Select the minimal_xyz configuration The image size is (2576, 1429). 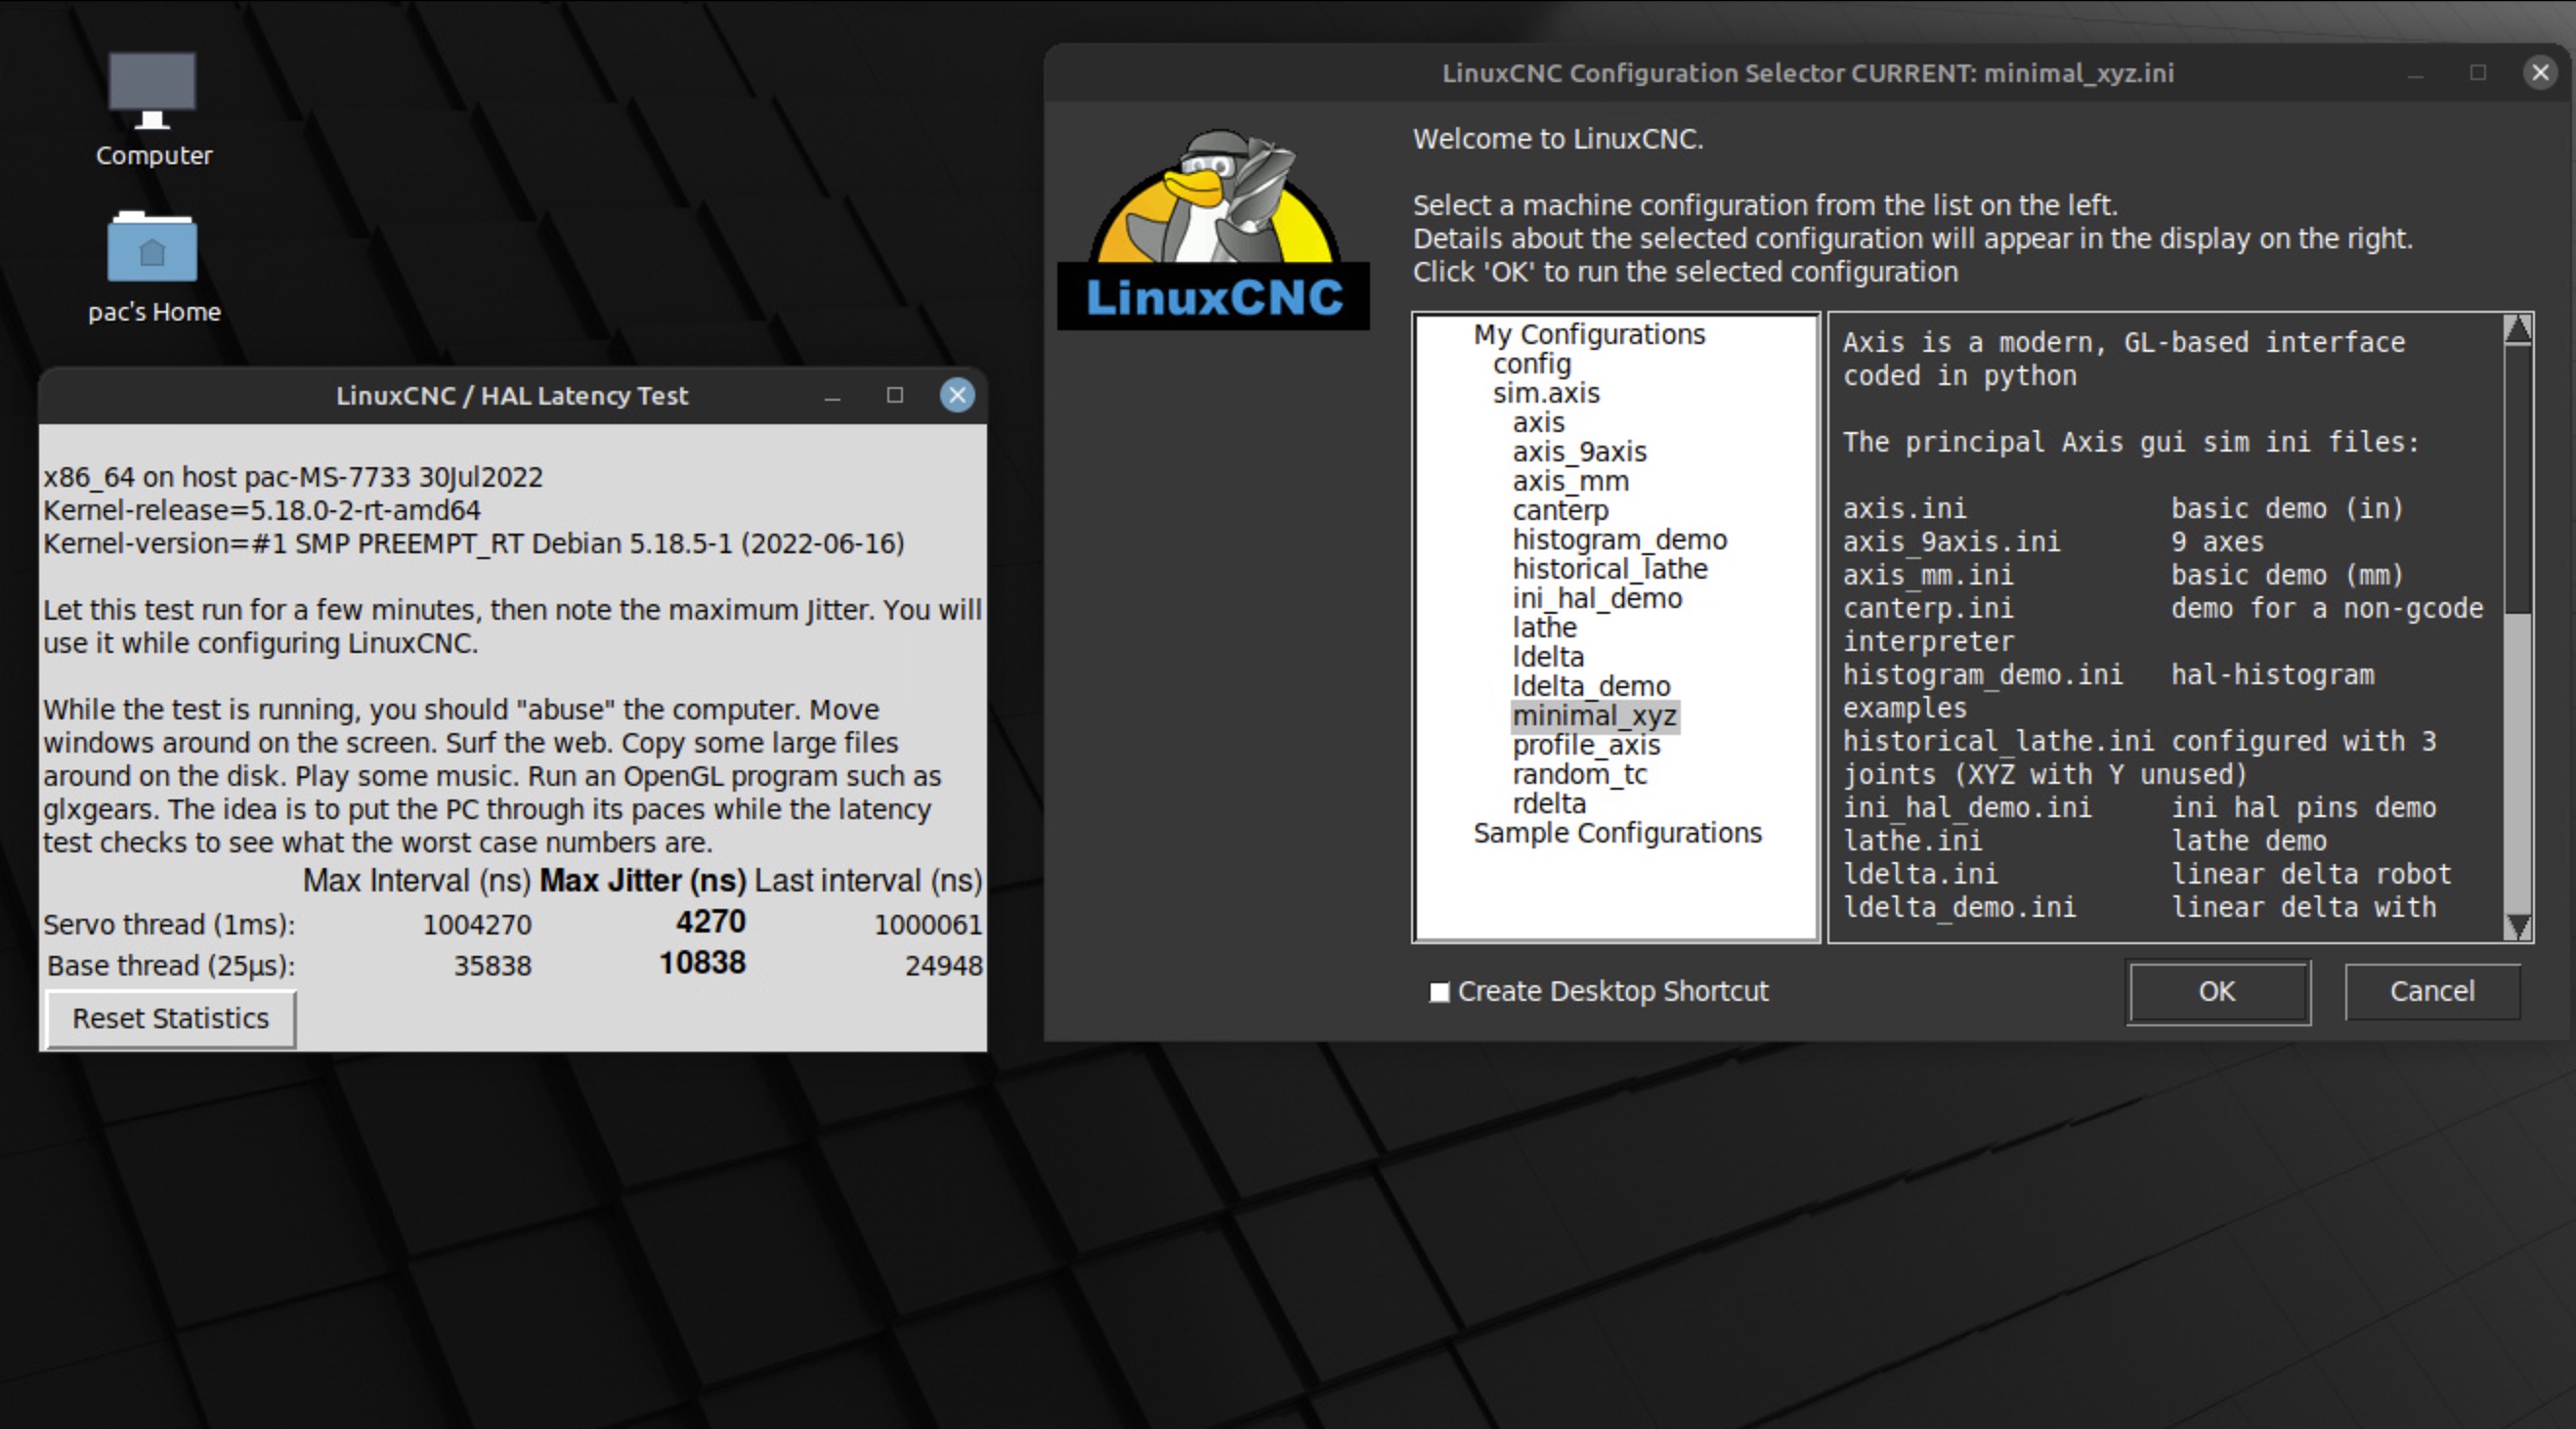click(x=1594, y=716)
